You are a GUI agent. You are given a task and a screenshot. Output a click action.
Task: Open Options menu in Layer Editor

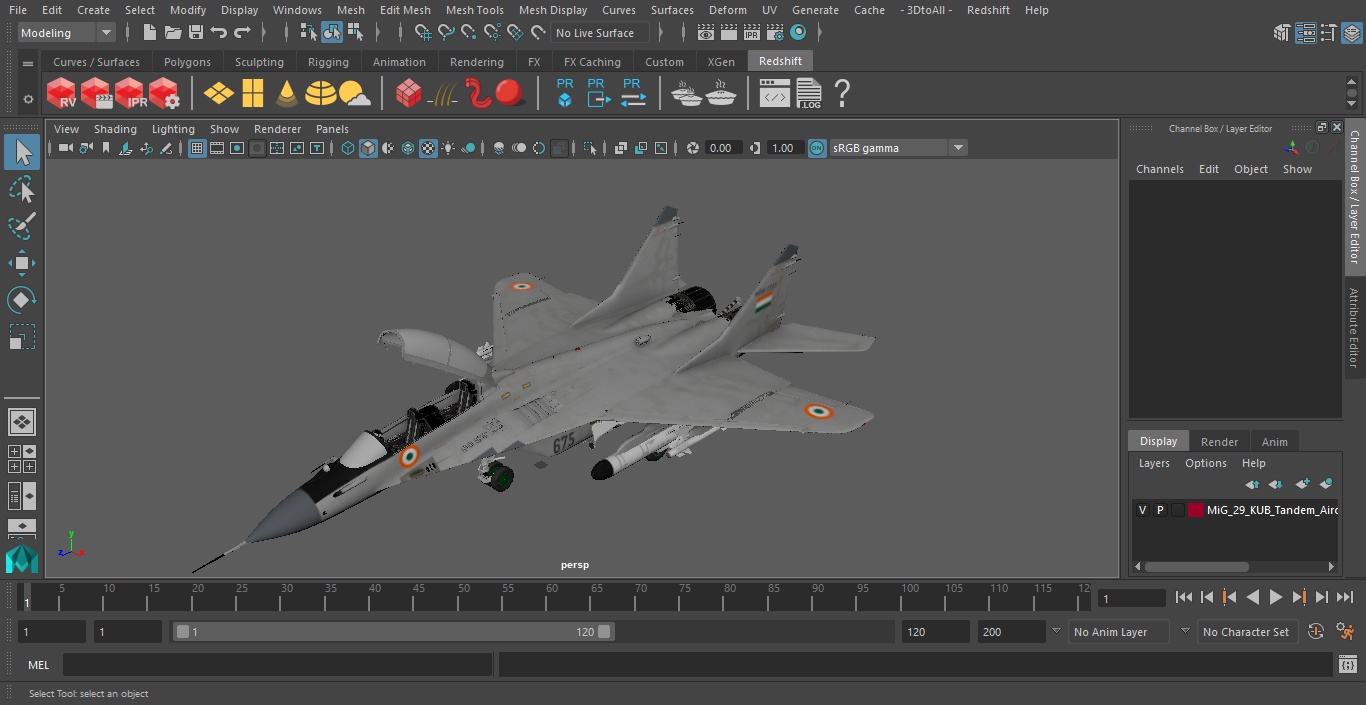click(x=1205, y=463)
